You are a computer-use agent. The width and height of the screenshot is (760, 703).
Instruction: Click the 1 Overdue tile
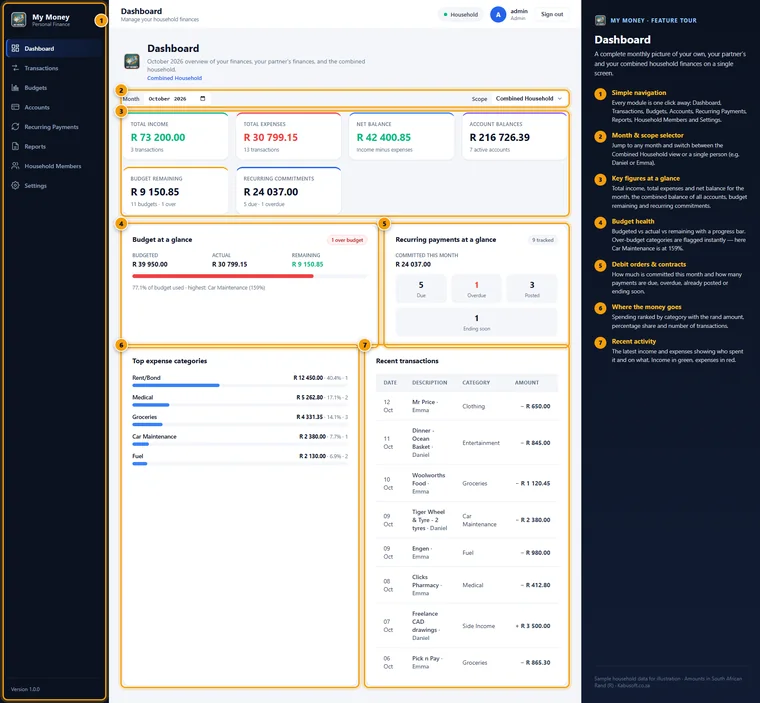[476, 288]
